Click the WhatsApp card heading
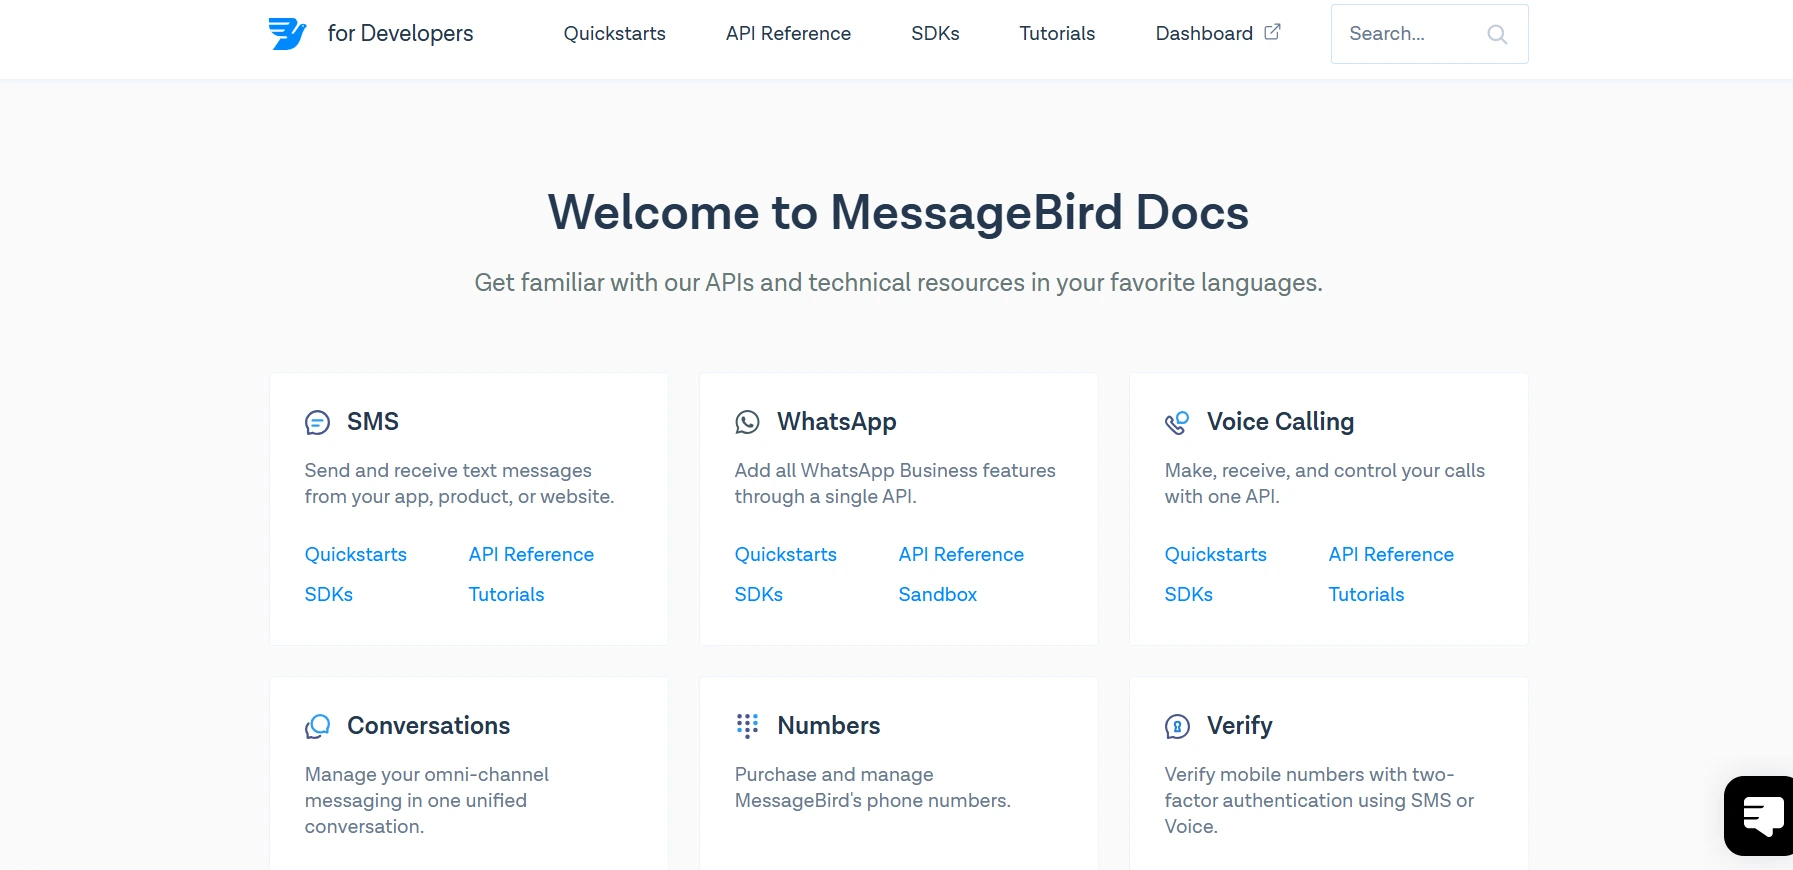 tap(837, 422)
